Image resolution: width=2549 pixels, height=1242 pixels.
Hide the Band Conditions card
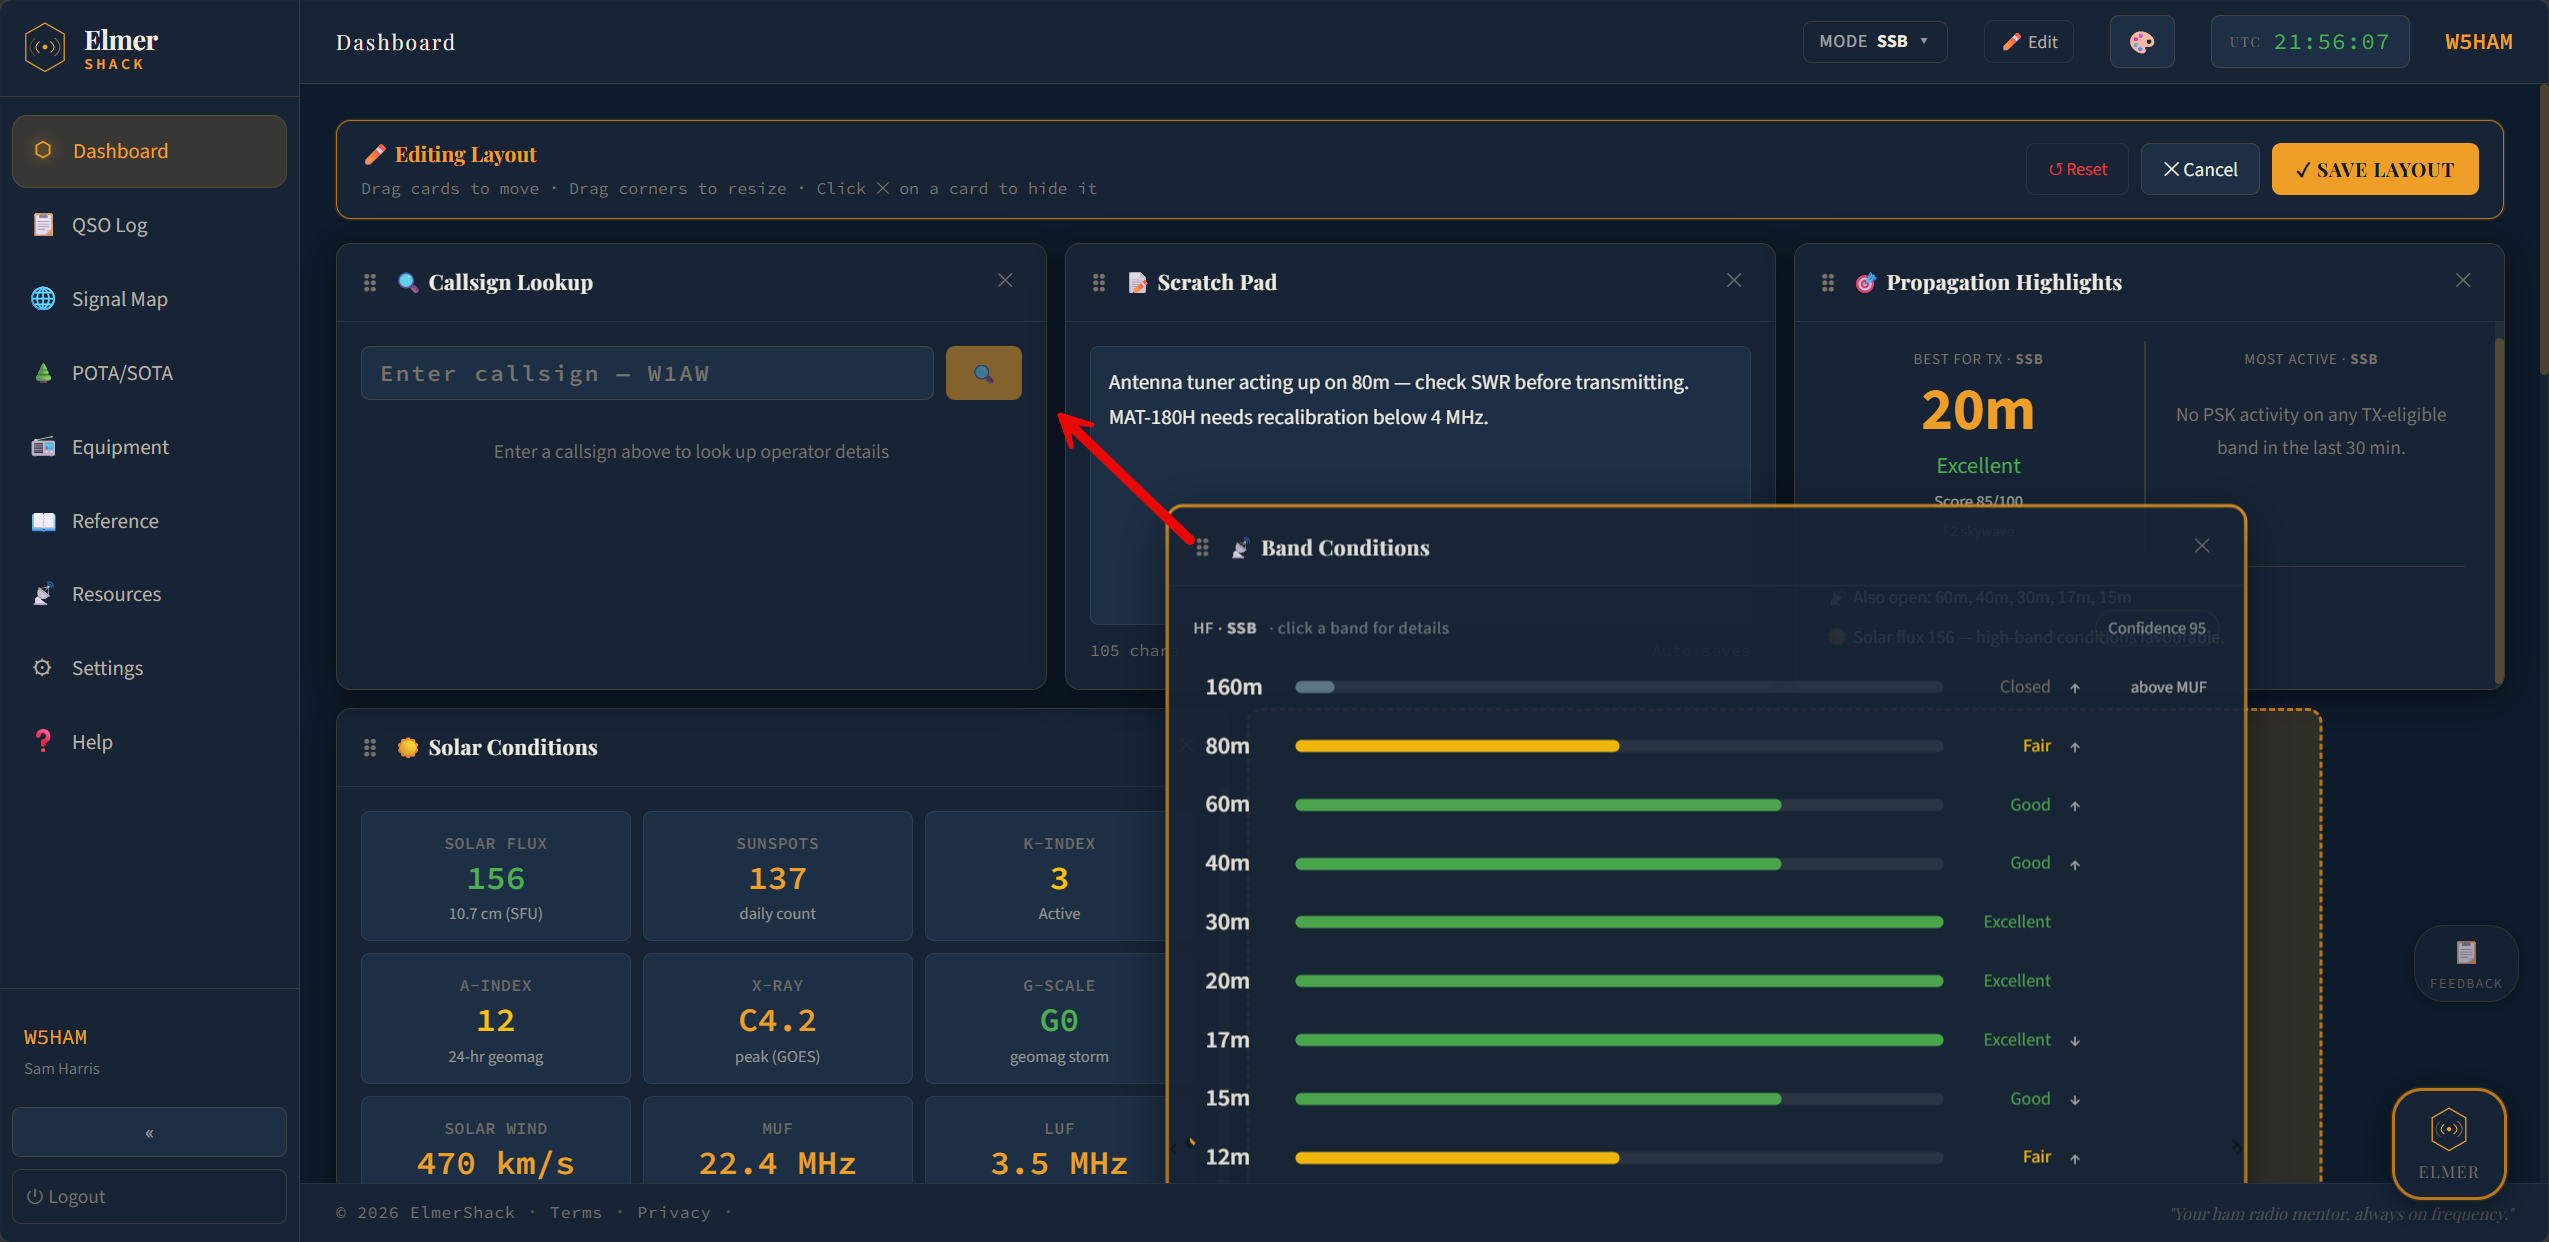[2202, 546]
